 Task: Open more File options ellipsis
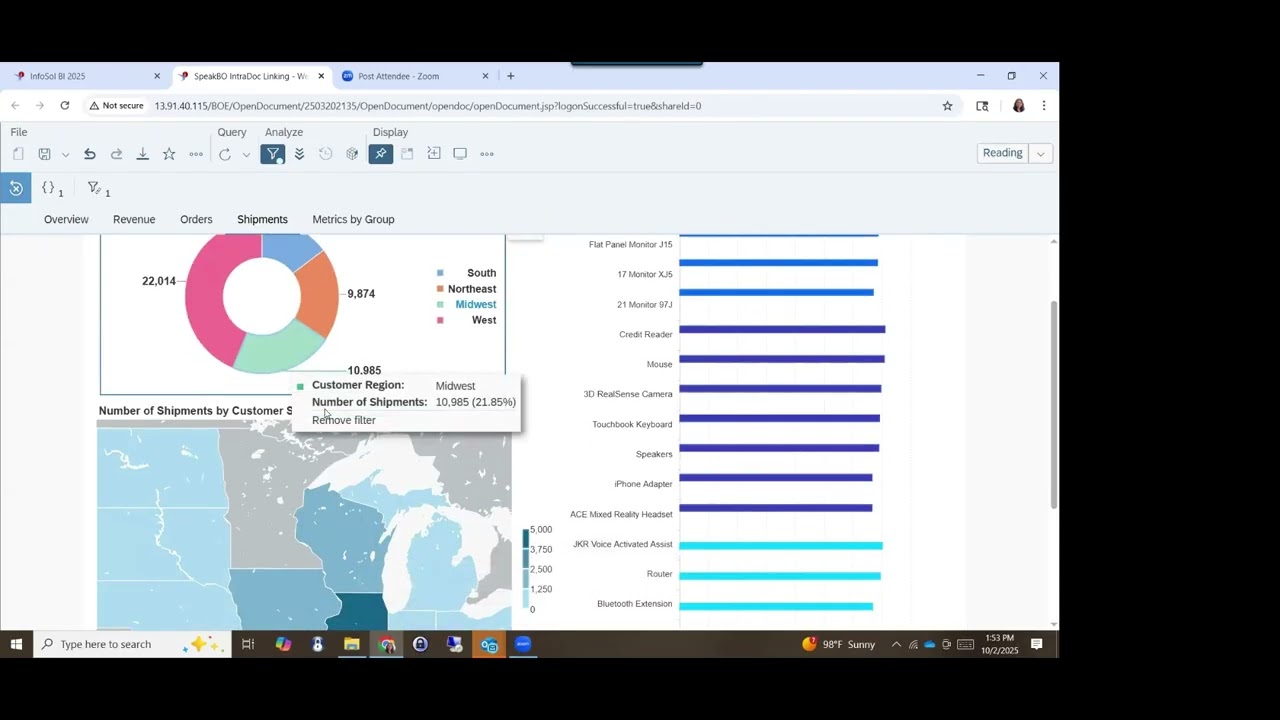tap(196, 154)
